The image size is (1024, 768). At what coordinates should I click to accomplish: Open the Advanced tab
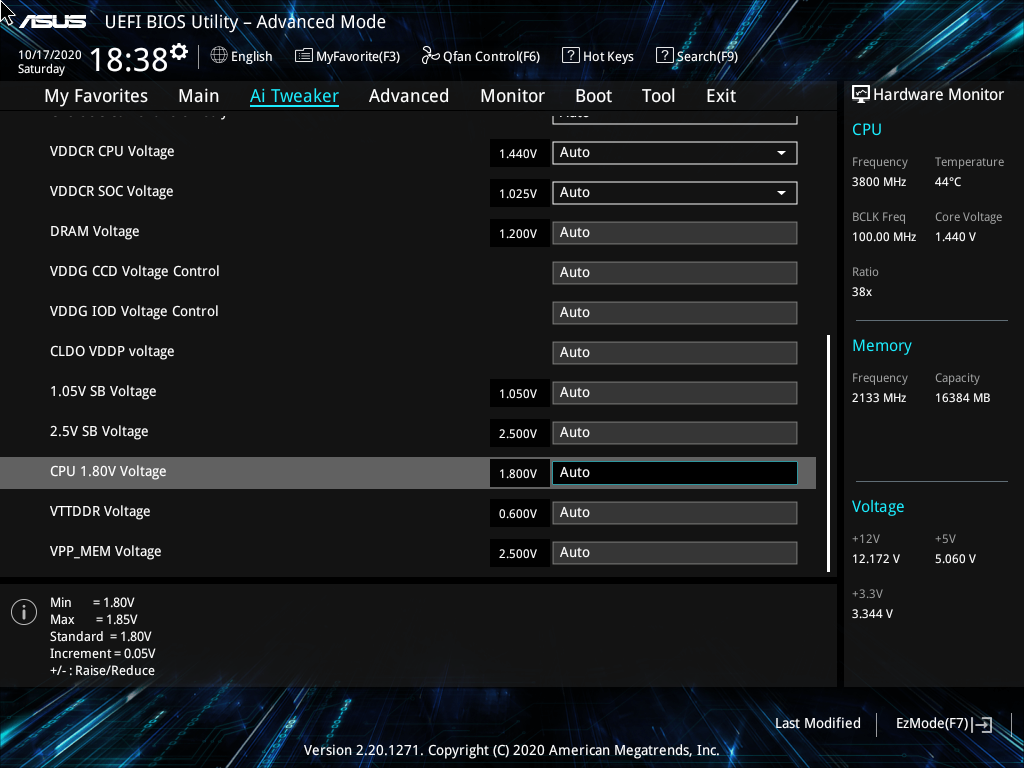pos(409,96)
